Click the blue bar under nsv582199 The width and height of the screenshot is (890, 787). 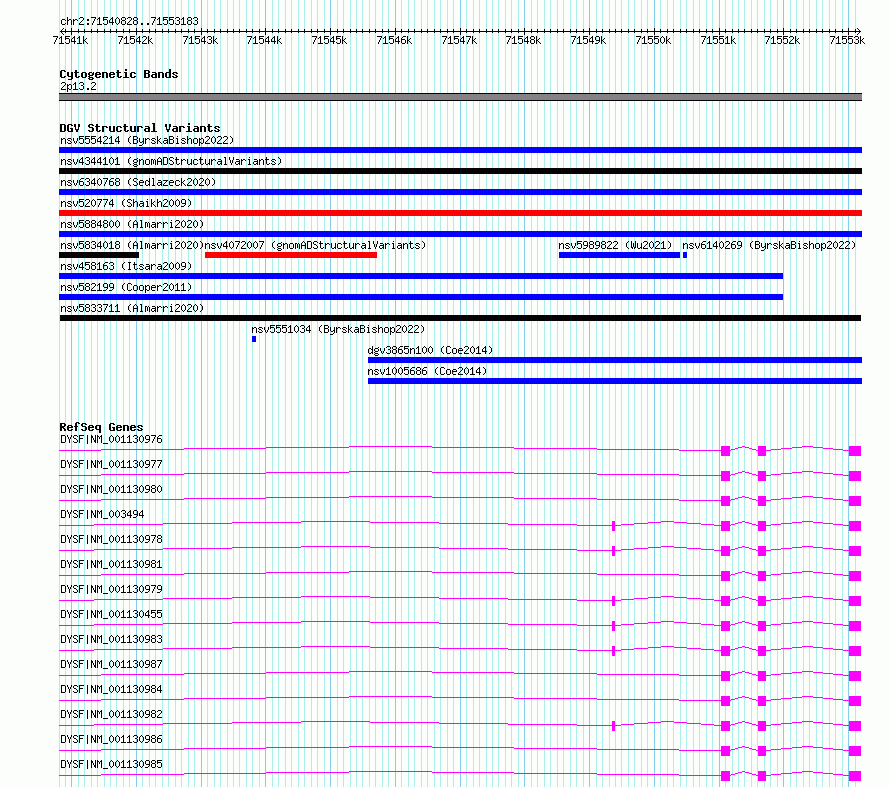421,297
